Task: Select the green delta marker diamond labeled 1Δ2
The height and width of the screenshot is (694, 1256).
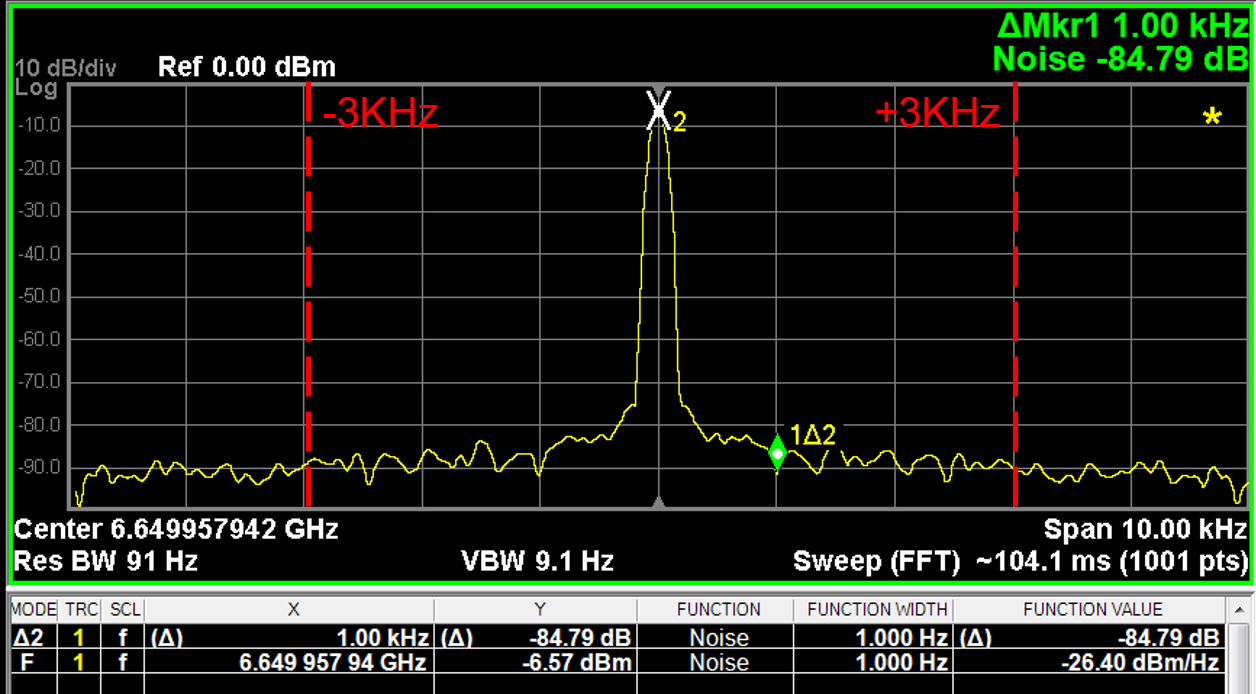Action: coord(779,452)
